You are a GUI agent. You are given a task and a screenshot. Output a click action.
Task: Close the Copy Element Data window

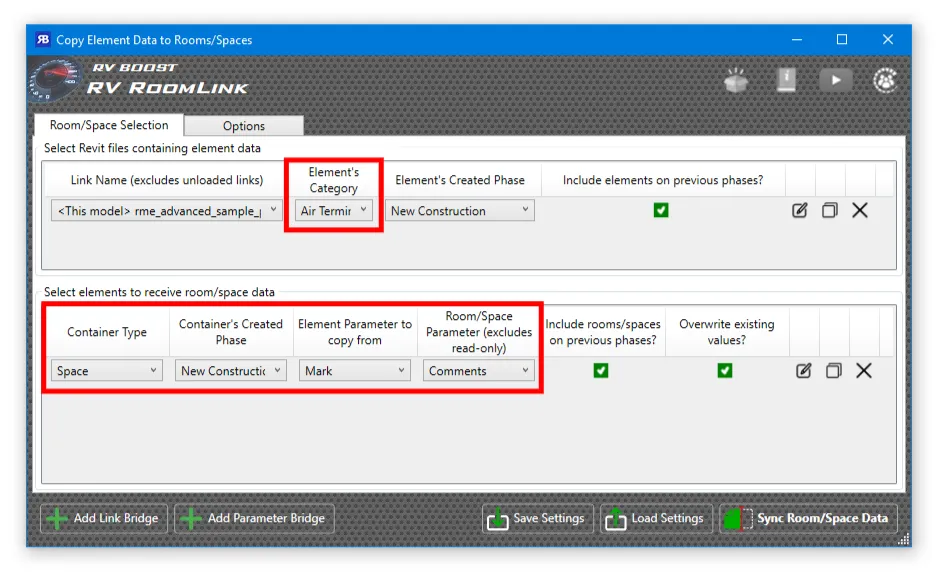(x=888, y=39)
